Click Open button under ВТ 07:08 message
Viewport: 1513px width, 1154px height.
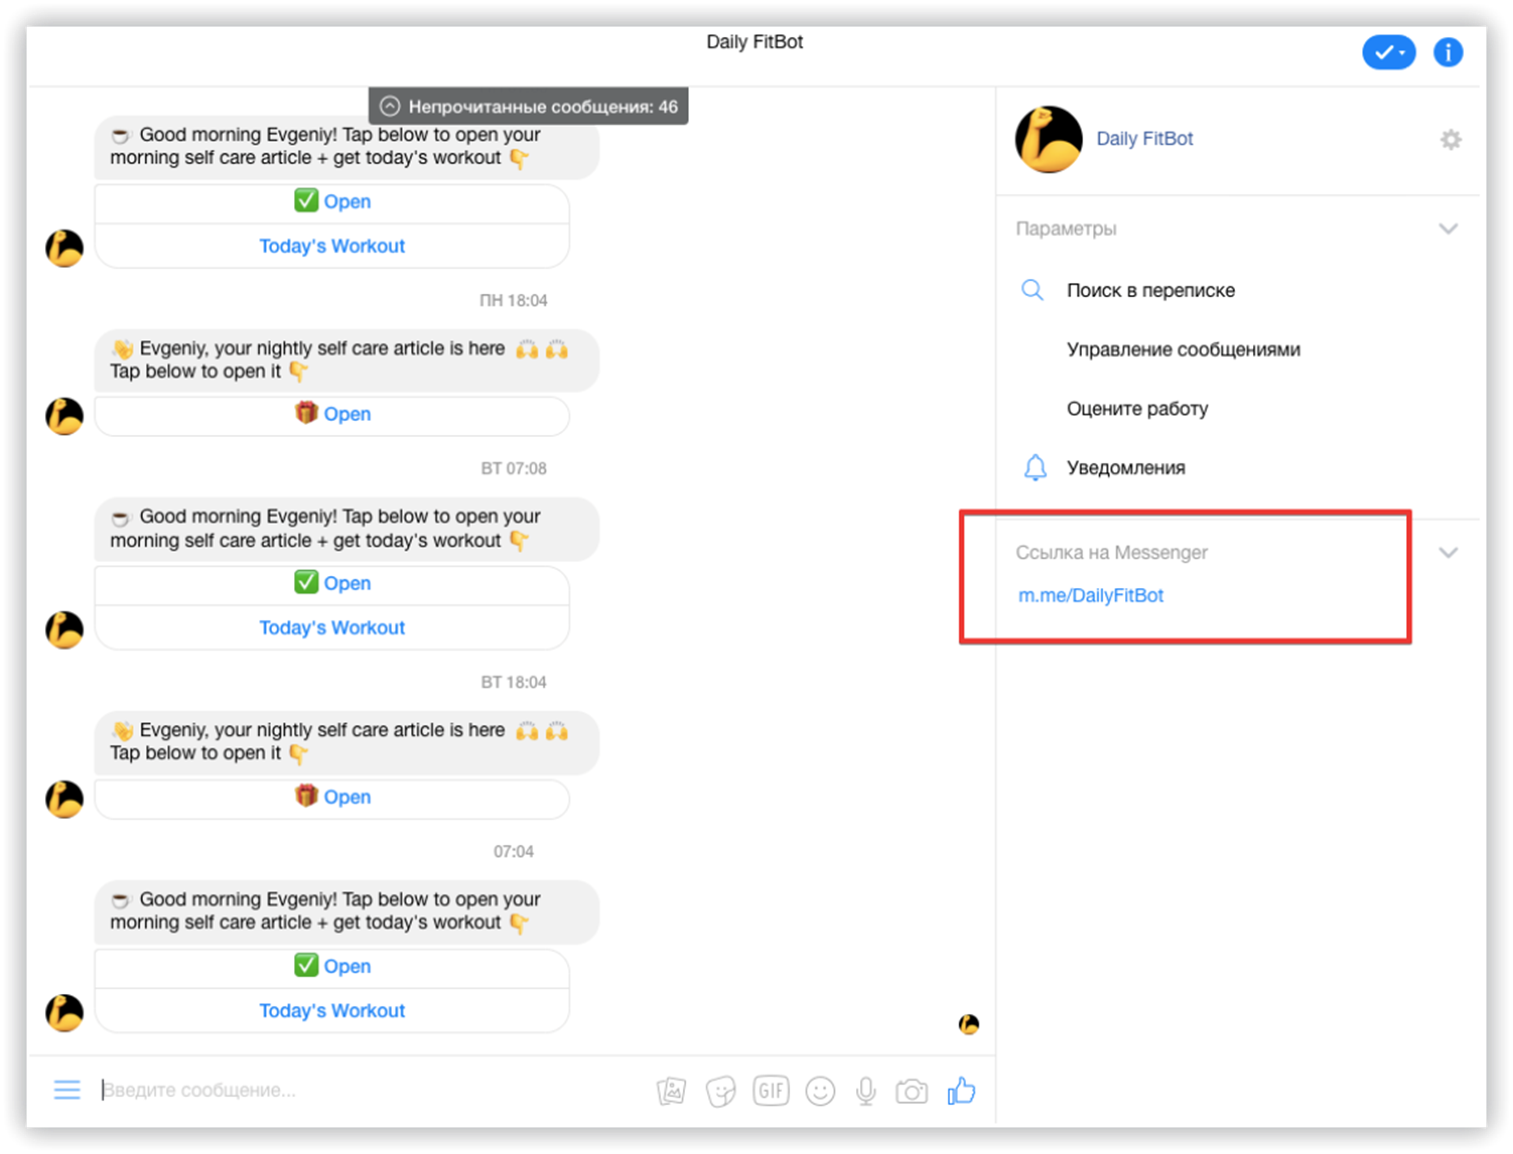332,585
